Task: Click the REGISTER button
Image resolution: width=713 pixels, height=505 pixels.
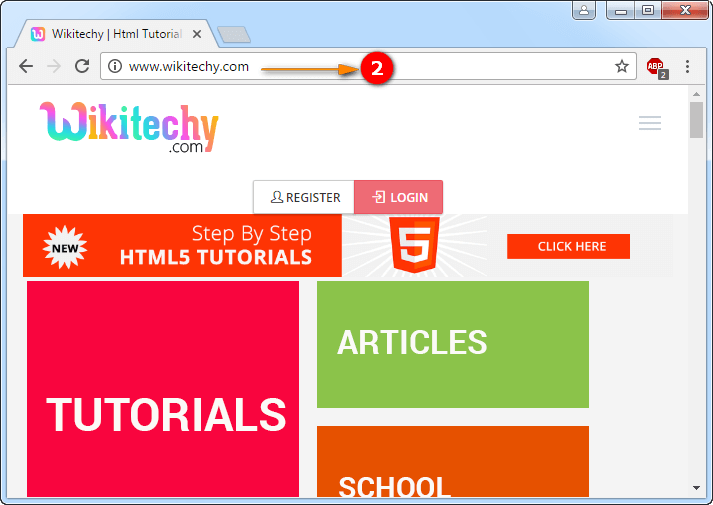Action: pos(304,197)
